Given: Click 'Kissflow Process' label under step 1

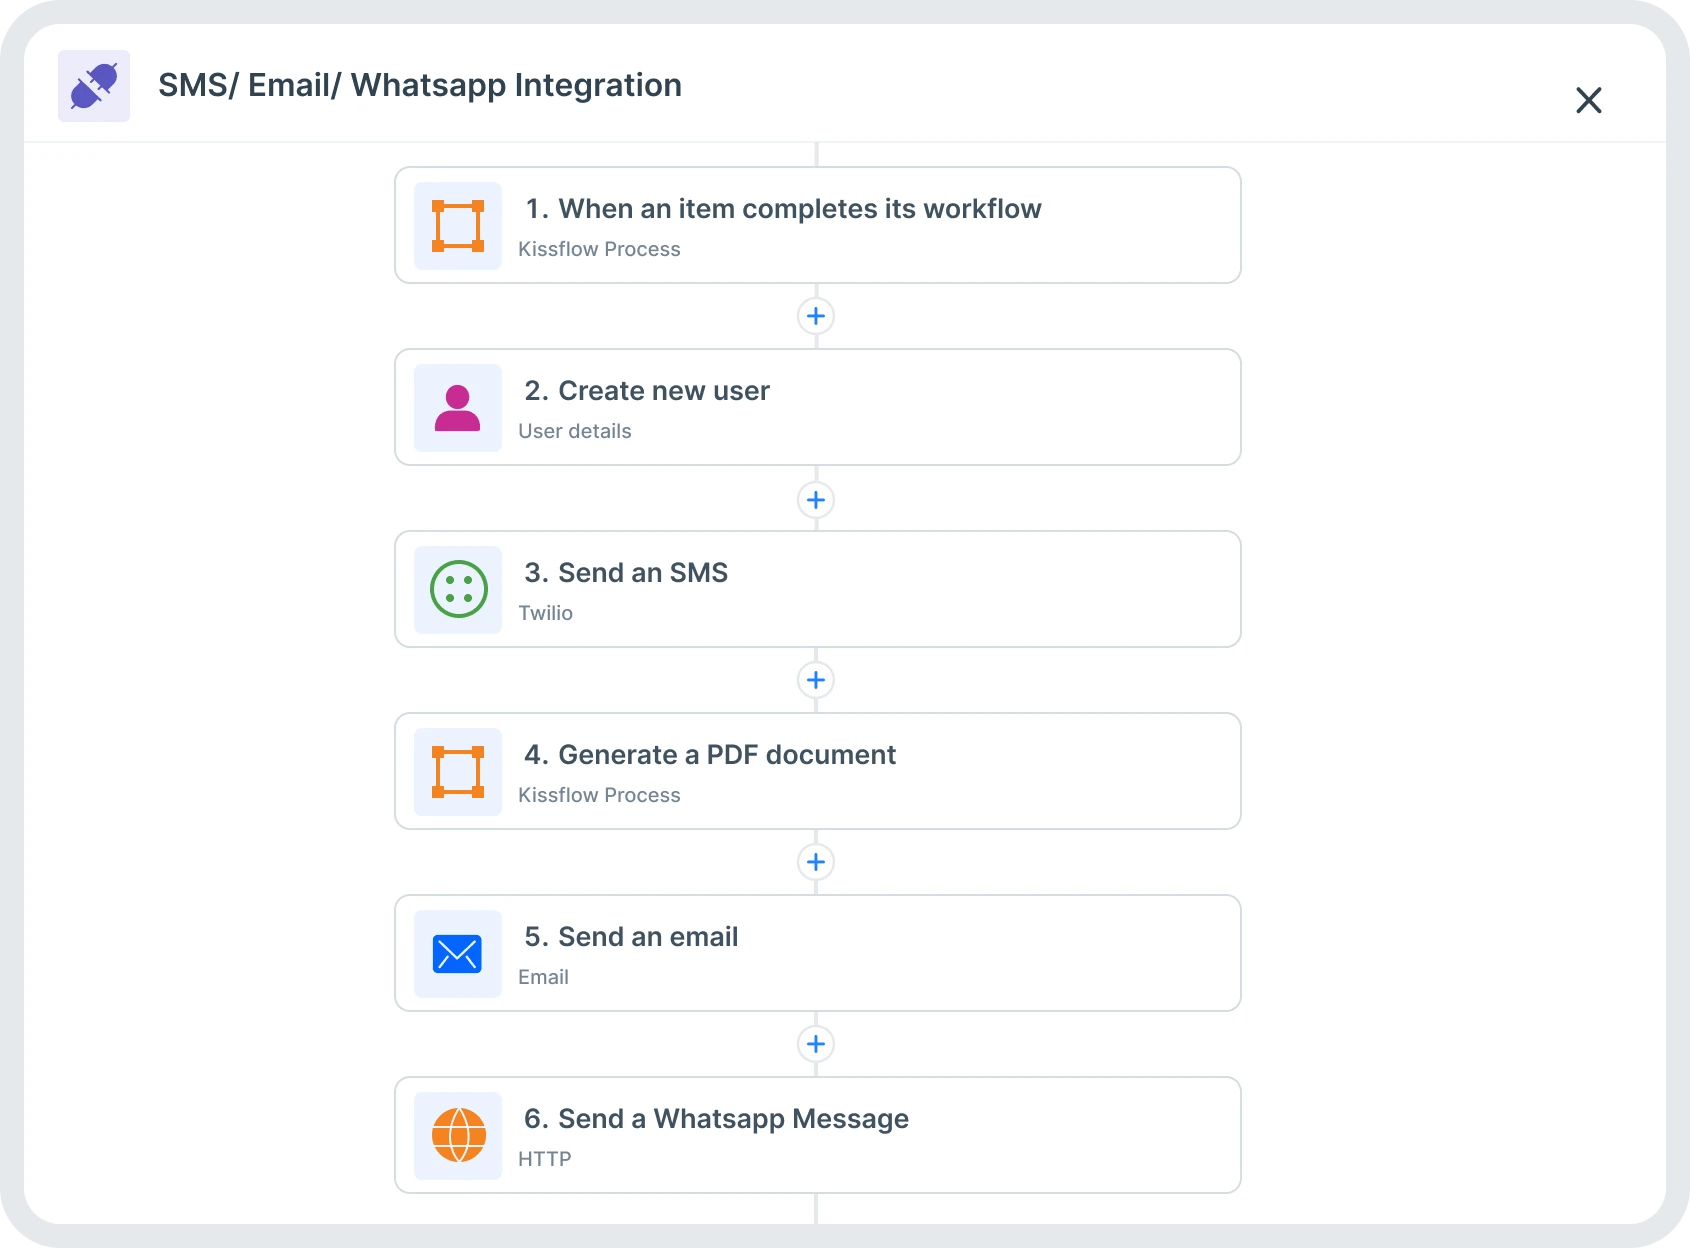Looking at the screenshot, I should [x=599, y=249].
